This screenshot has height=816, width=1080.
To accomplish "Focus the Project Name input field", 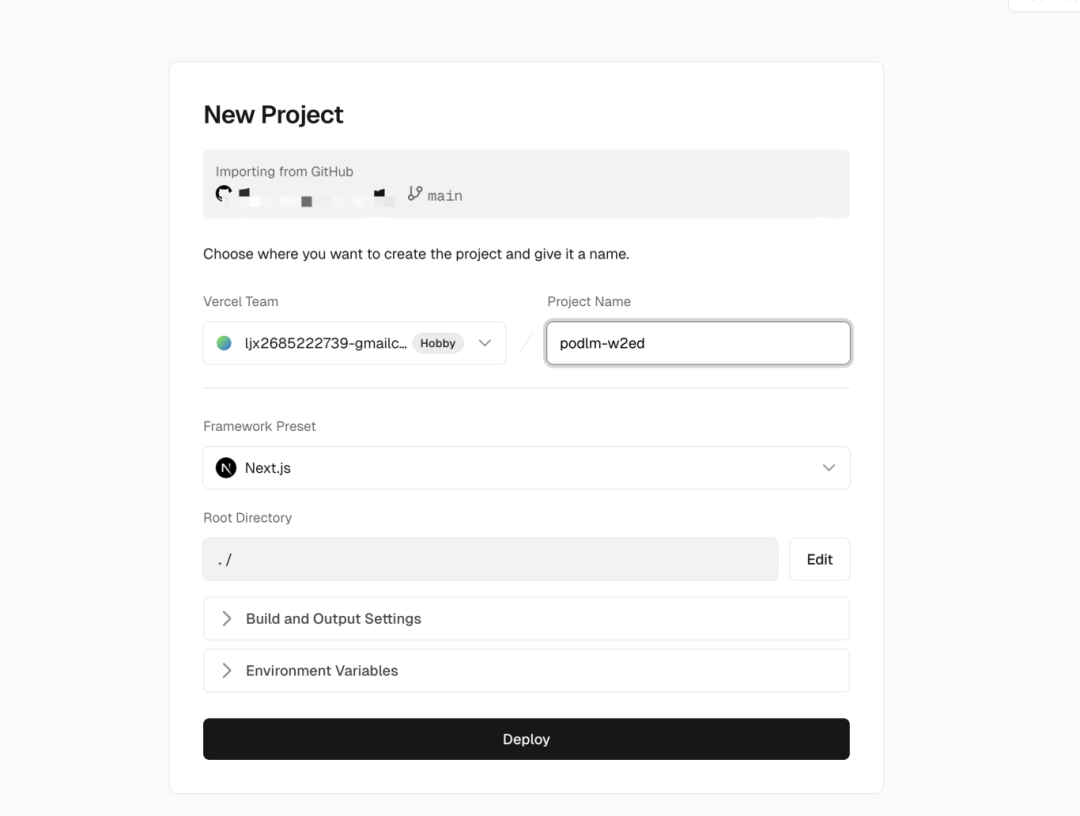I will [698, 343].
